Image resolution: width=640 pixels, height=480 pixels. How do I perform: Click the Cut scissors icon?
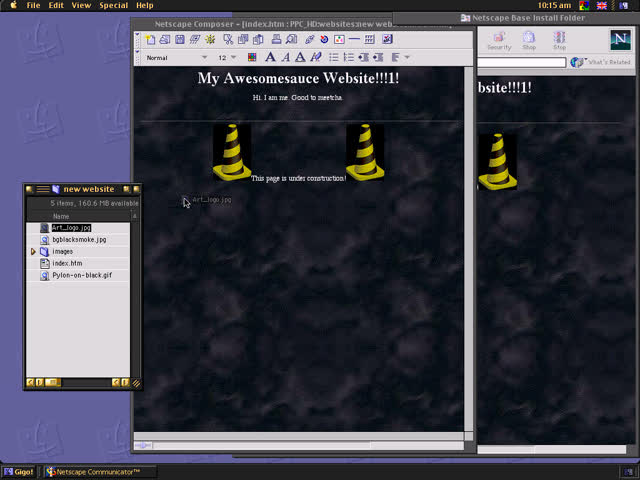tap(228, 39)
